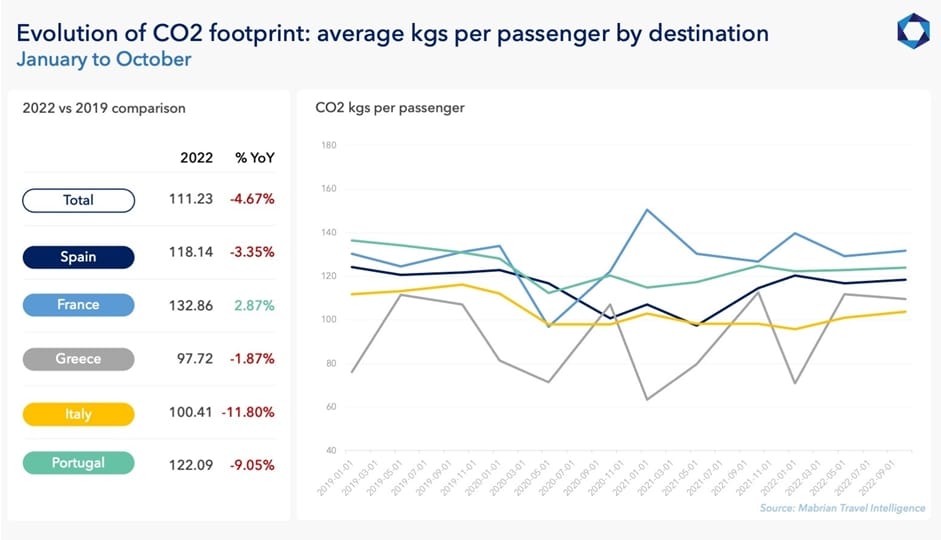Click the % YoY column header
The image size is (941, 540).
coord(254,158)
